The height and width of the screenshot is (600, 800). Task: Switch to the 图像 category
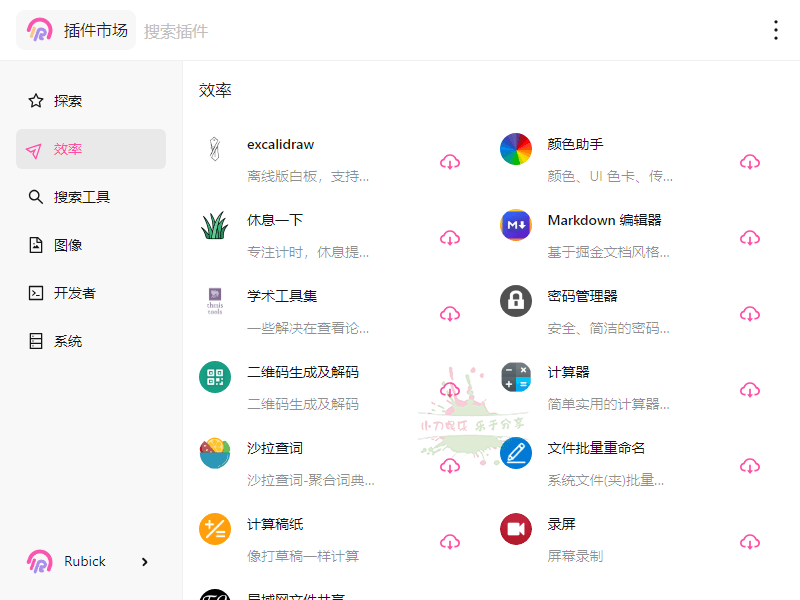point(66,245)
